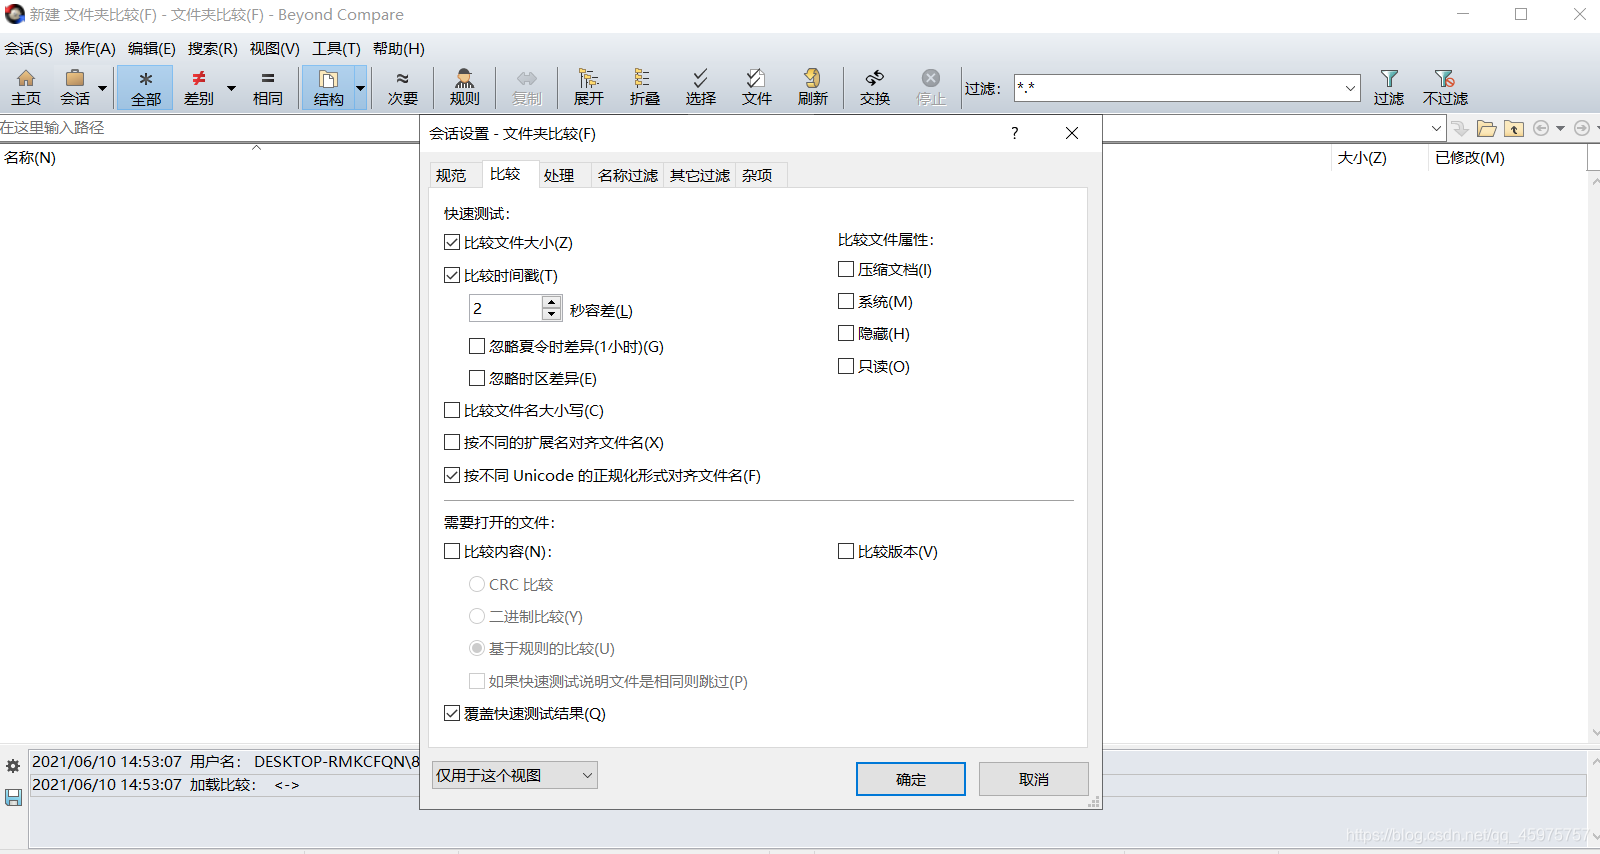Toggle the Unicode 正规化形式对齐文件名(F) checkbox
1600x854 pixels.
pyautogui.click(x=452, y=475)
